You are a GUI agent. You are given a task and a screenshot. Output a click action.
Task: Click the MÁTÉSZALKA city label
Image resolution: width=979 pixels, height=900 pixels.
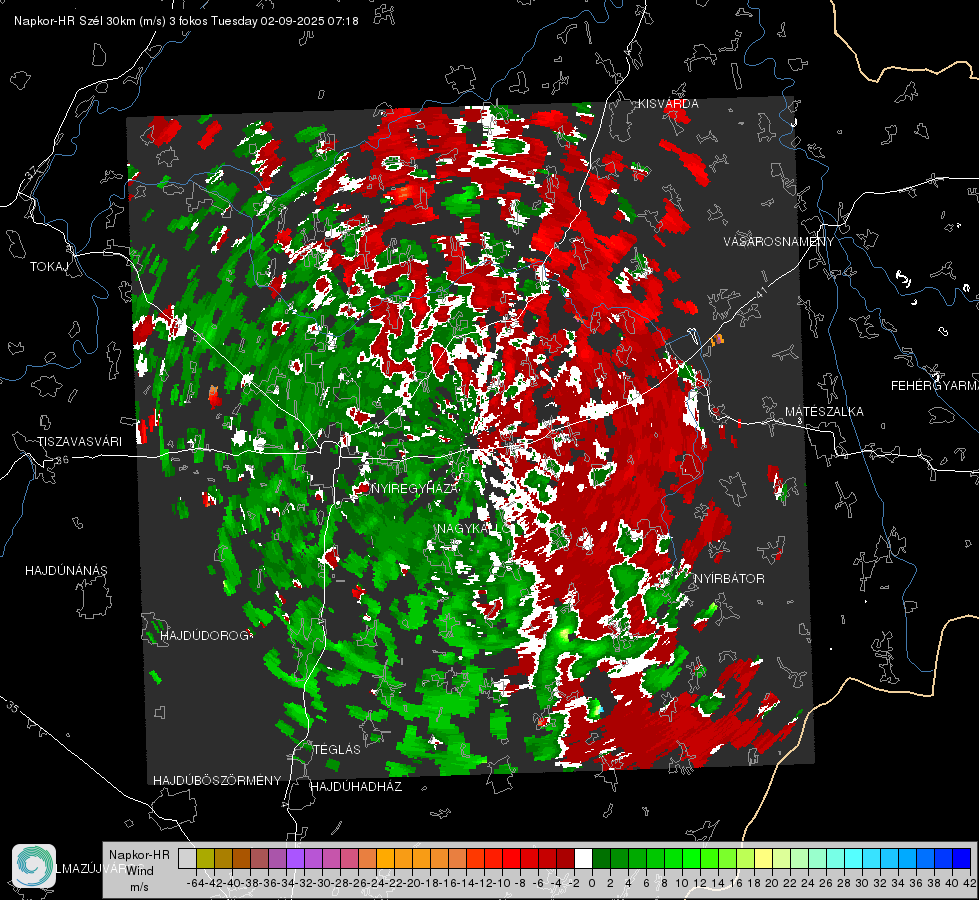click(x=824, y=412)
